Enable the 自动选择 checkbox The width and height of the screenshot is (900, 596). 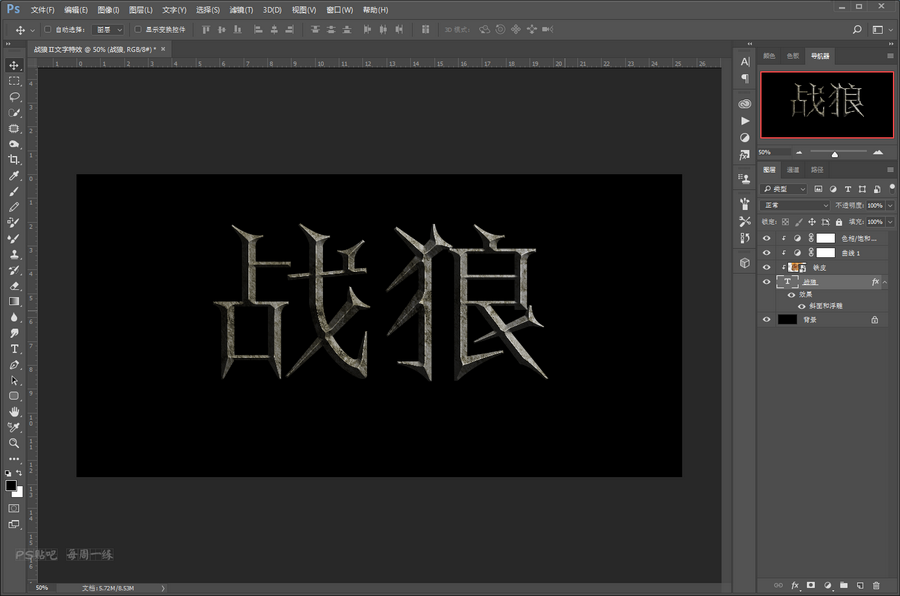47,30
